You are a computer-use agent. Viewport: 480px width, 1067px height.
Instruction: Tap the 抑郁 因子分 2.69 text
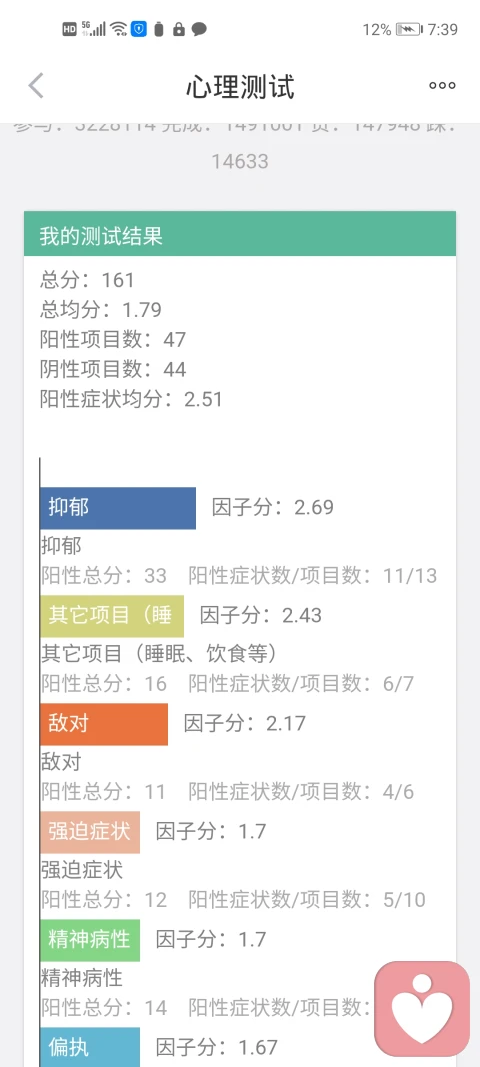coord(272,507)
